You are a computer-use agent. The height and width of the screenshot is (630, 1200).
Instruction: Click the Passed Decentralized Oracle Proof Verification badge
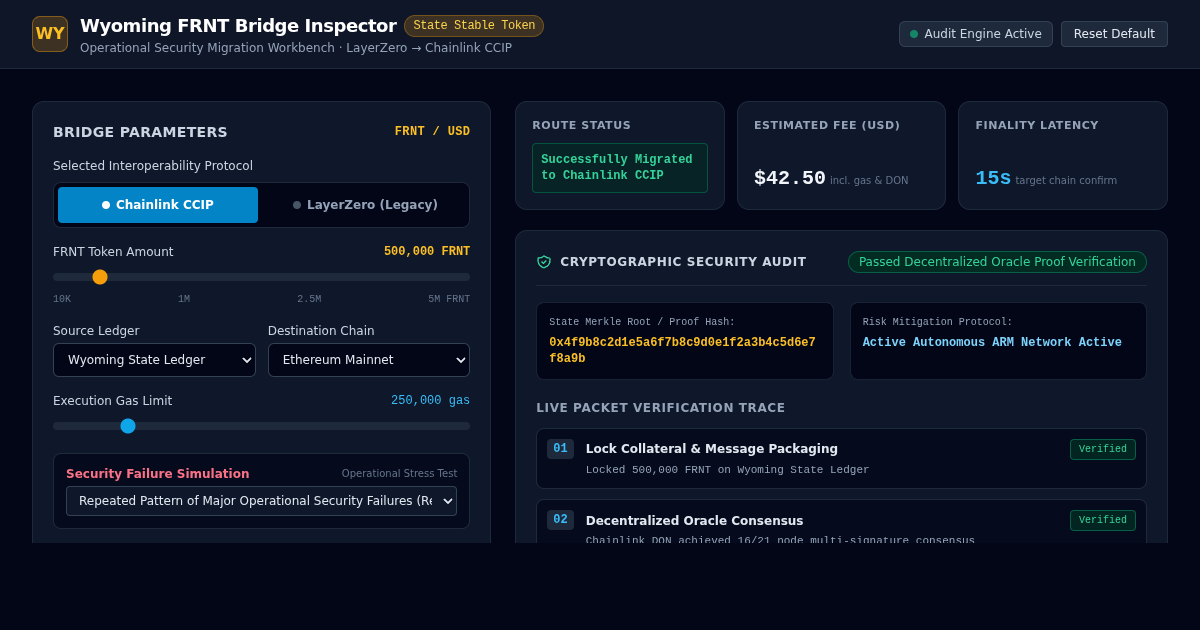click(997, 262)
